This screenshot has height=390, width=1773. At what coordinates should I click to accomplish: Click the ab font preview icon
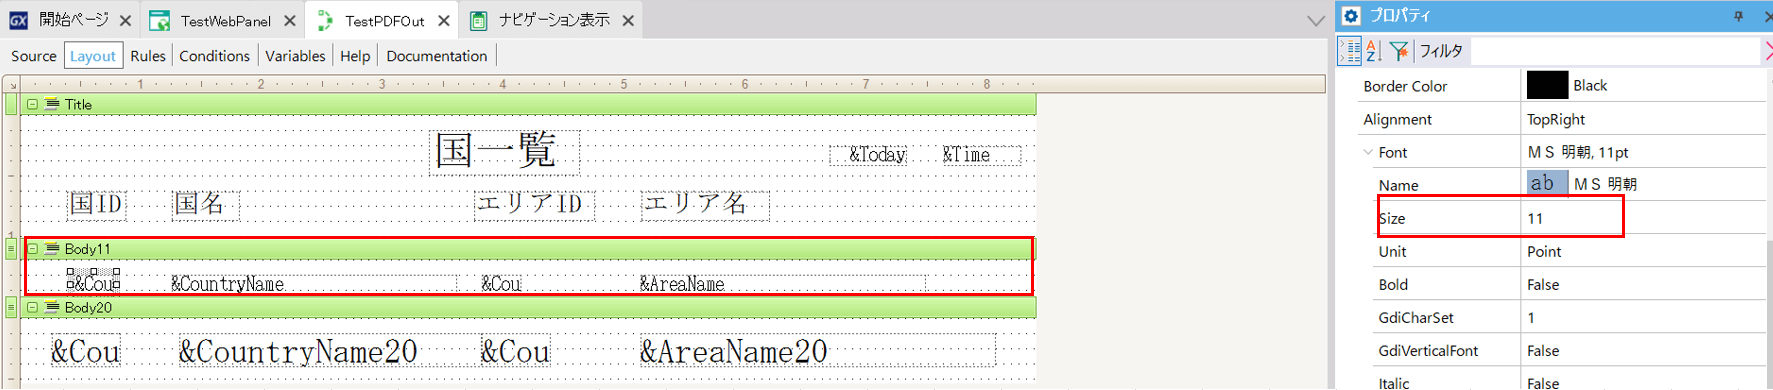pos(1546,183)
